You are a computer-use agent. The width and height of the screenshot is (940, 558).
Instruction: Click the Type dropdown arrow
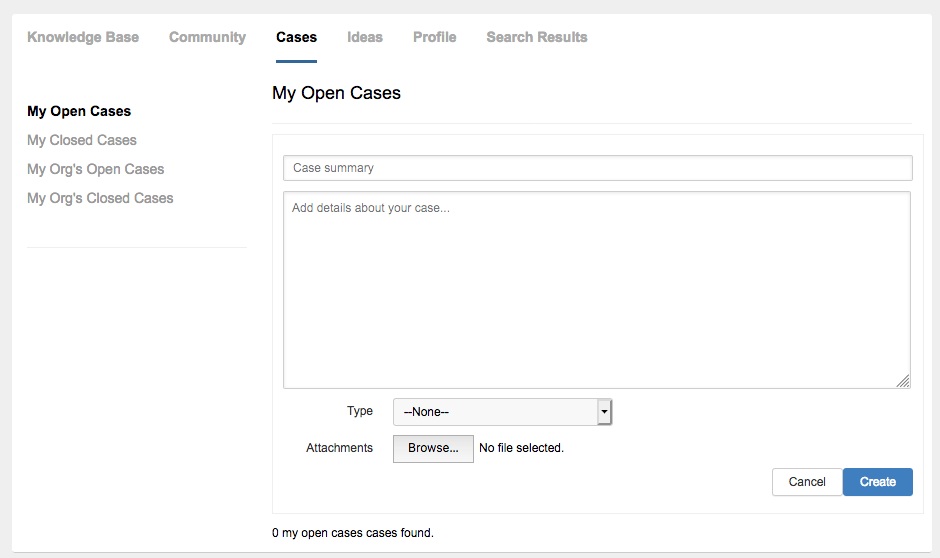click(604, 412)
